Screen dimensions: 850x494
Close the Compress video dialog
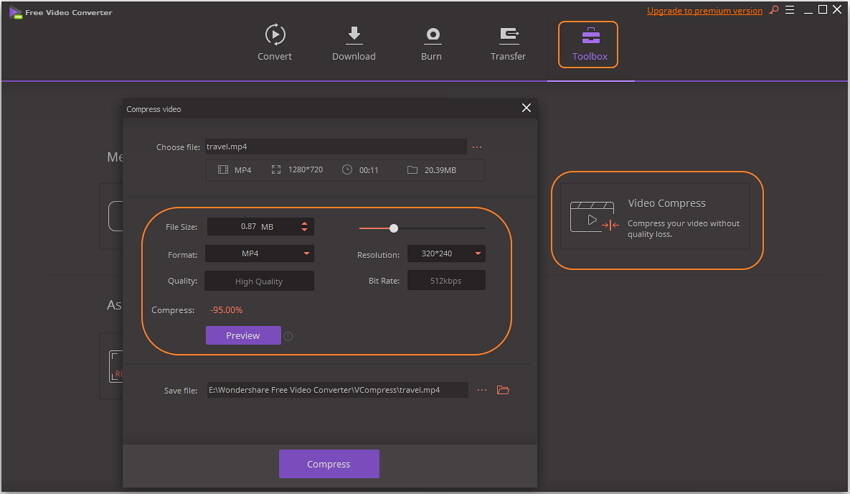[526, 108]
